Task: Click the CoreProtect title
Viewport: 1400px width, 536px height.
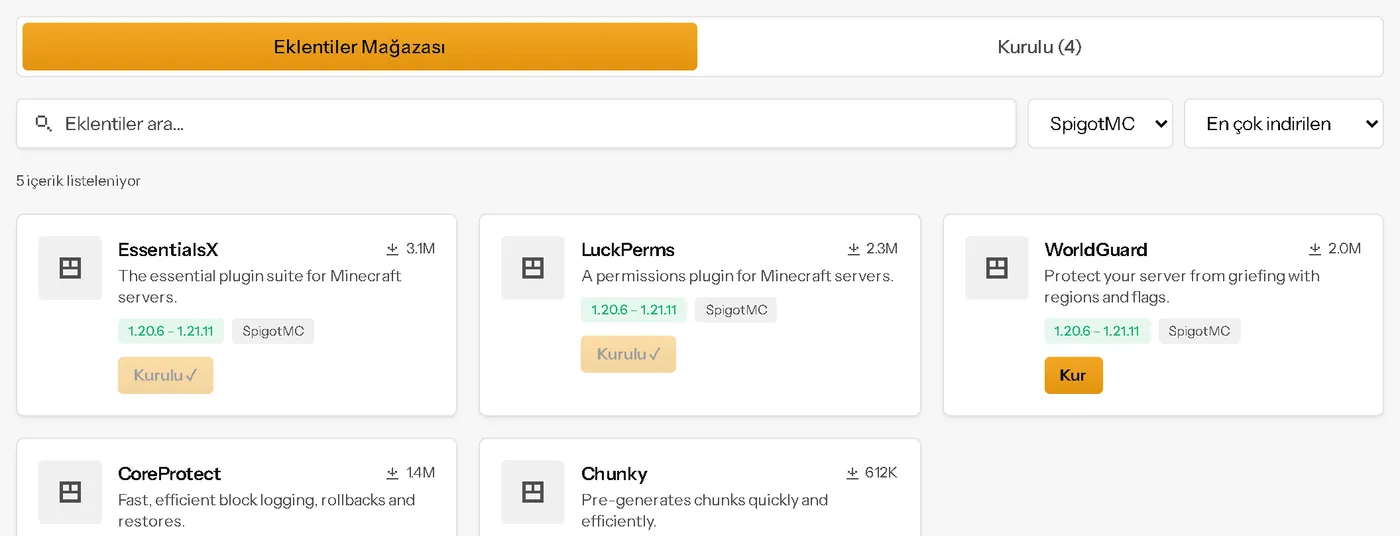Action: click(169, 474)
